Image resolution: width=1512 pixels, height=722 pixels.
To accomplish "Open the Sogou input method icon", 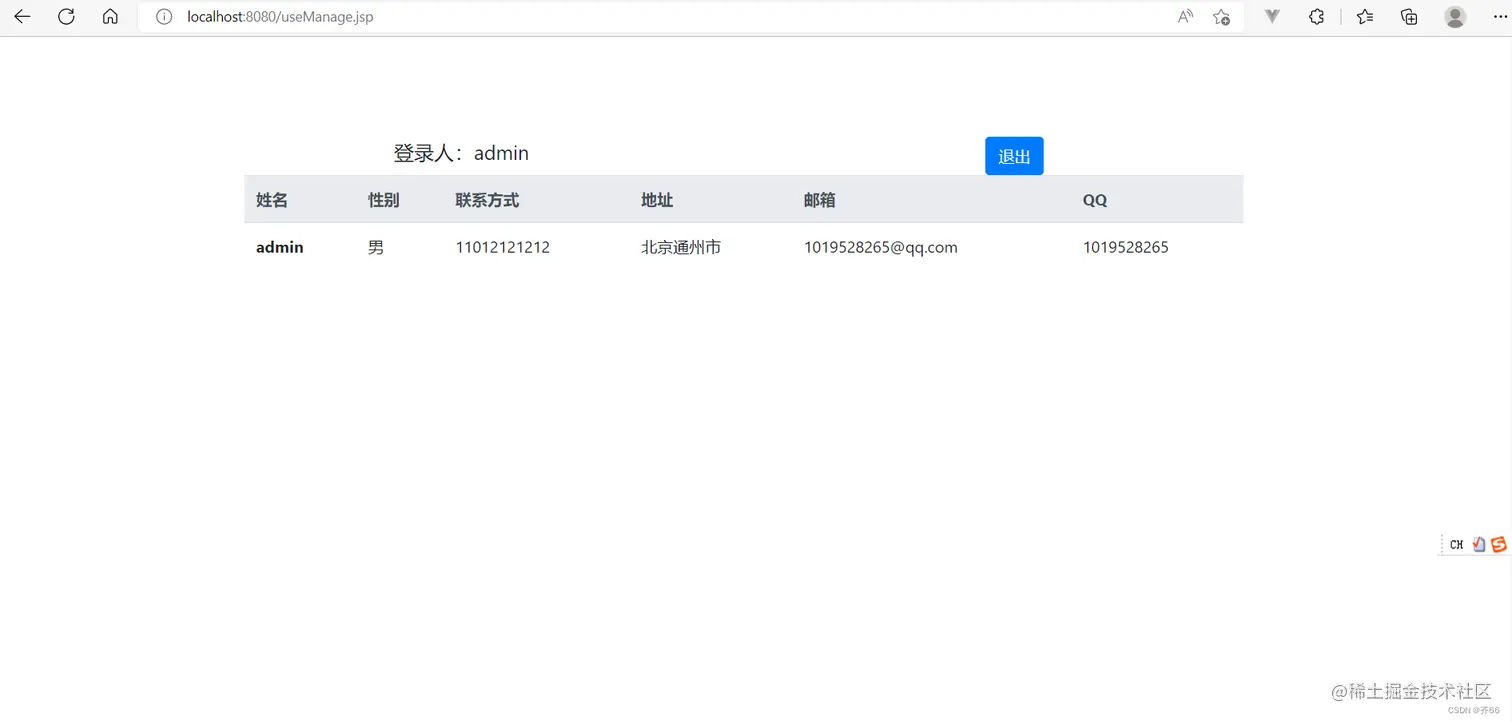I will 1497,544.
